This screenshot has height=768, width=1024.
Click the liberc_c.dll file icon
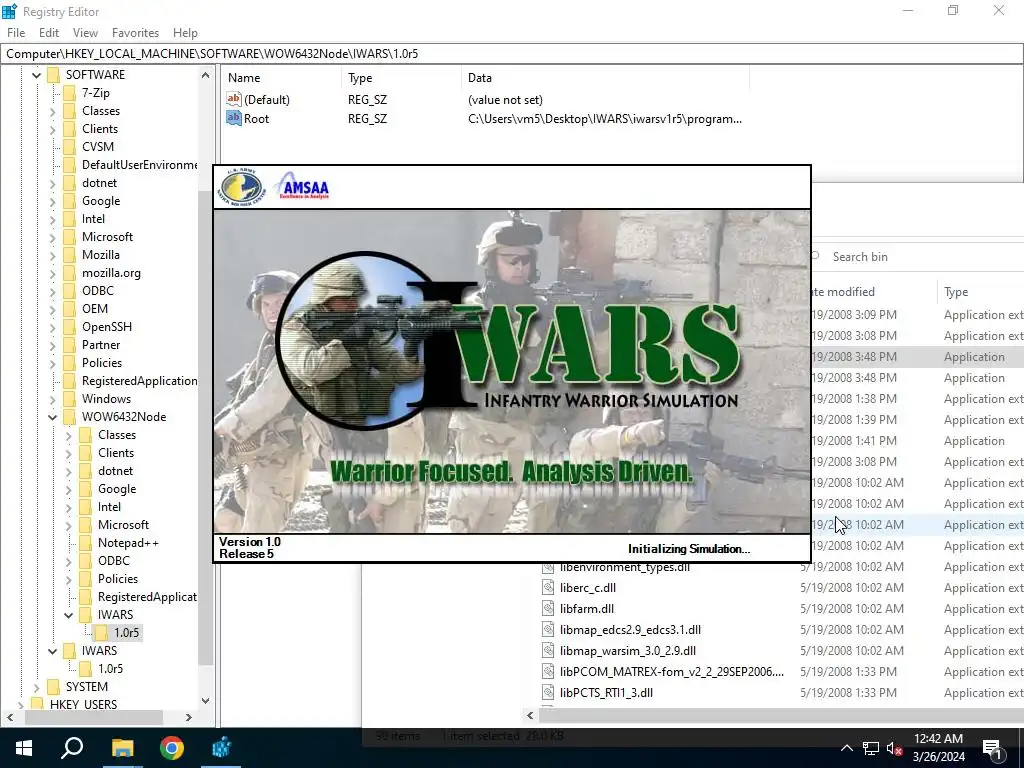[x=548, y=588]
